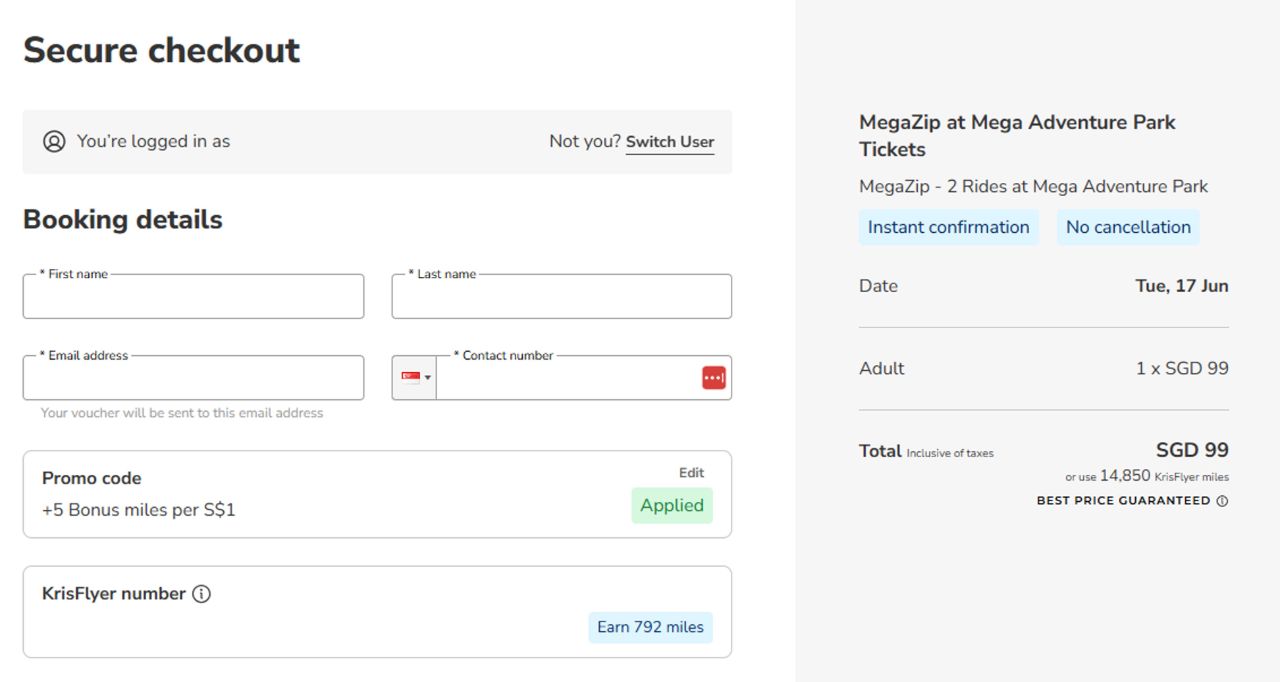The image size is (1280, 682).
Task: Click the 'Secure checkout' heading
Action: click(162, 50)
